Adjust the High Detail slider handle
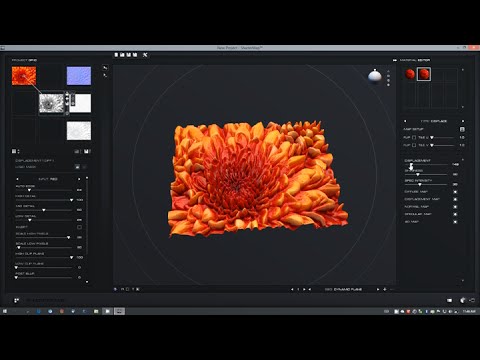The height and width of the screenshot is (360, 480). 71,200
